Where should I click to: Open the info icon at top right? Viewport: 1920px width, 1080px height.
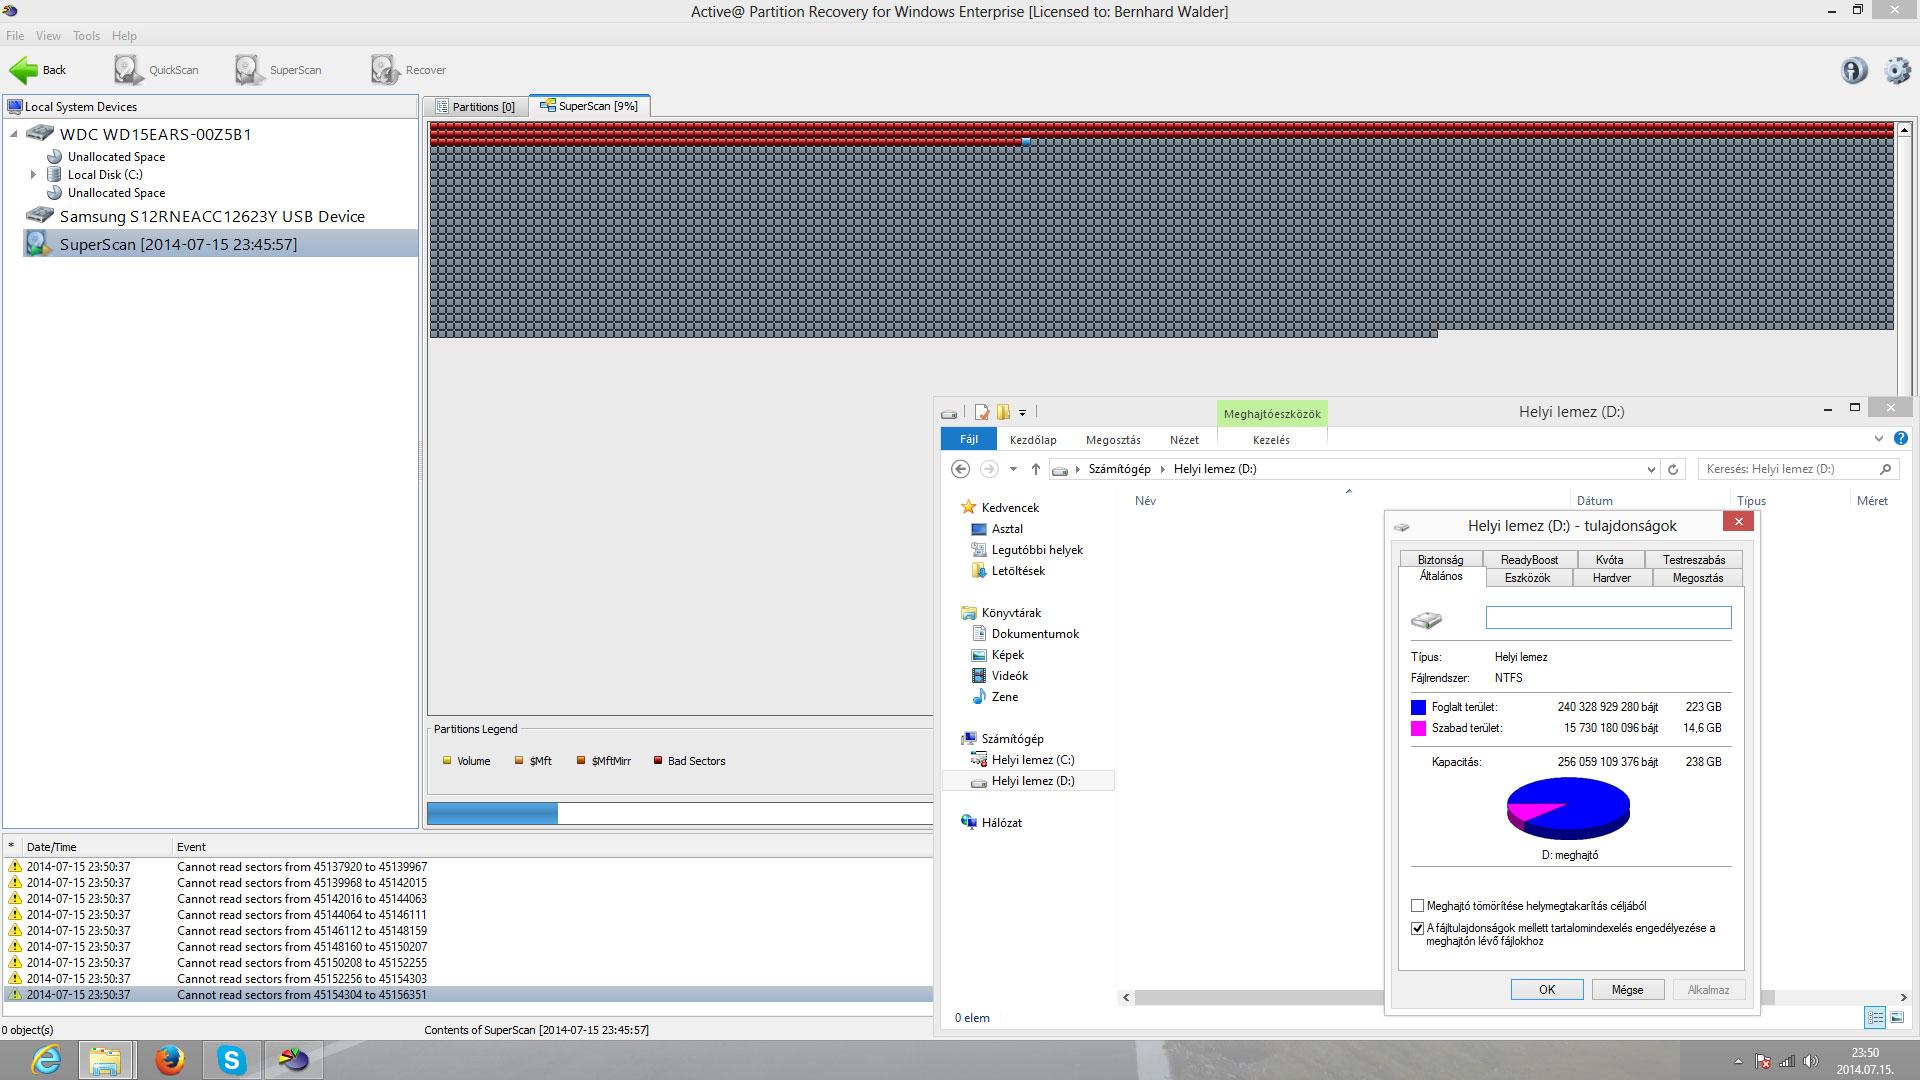(x=1853, y=70)
